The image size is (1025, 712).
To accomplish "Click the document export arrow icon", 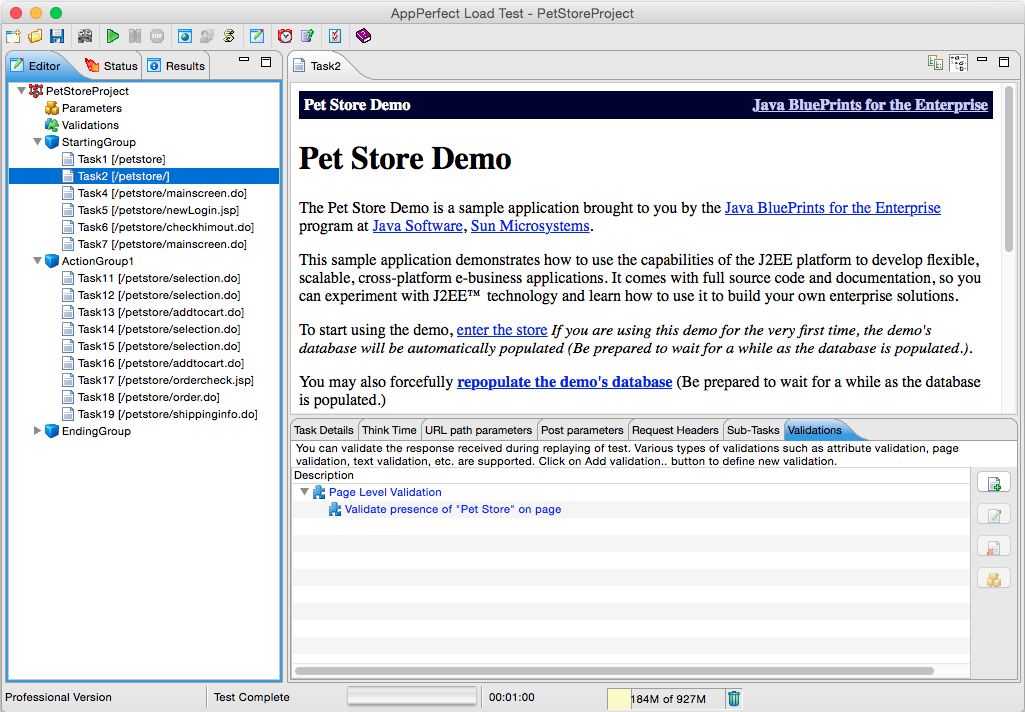I will coord(307,36).
